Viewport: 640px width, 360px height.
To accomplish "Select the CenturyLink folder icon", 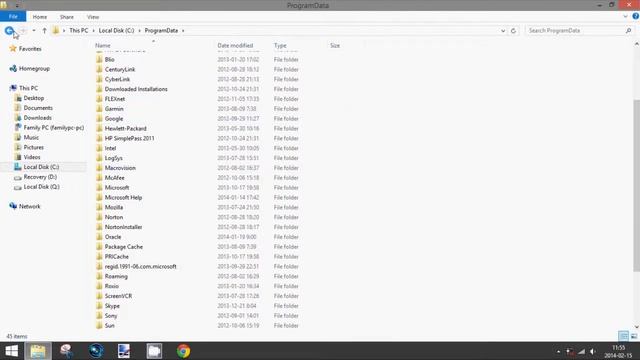I will [99, 69].
